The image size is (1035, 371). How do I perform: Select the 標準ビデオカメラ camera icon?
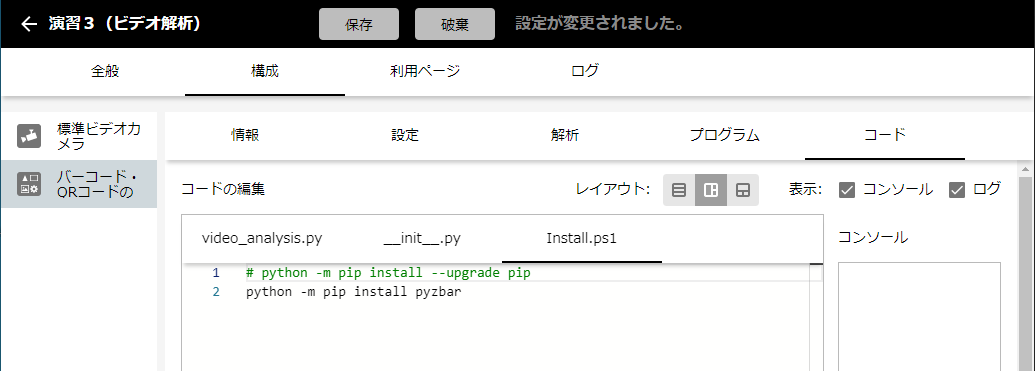tap(29, 136)
